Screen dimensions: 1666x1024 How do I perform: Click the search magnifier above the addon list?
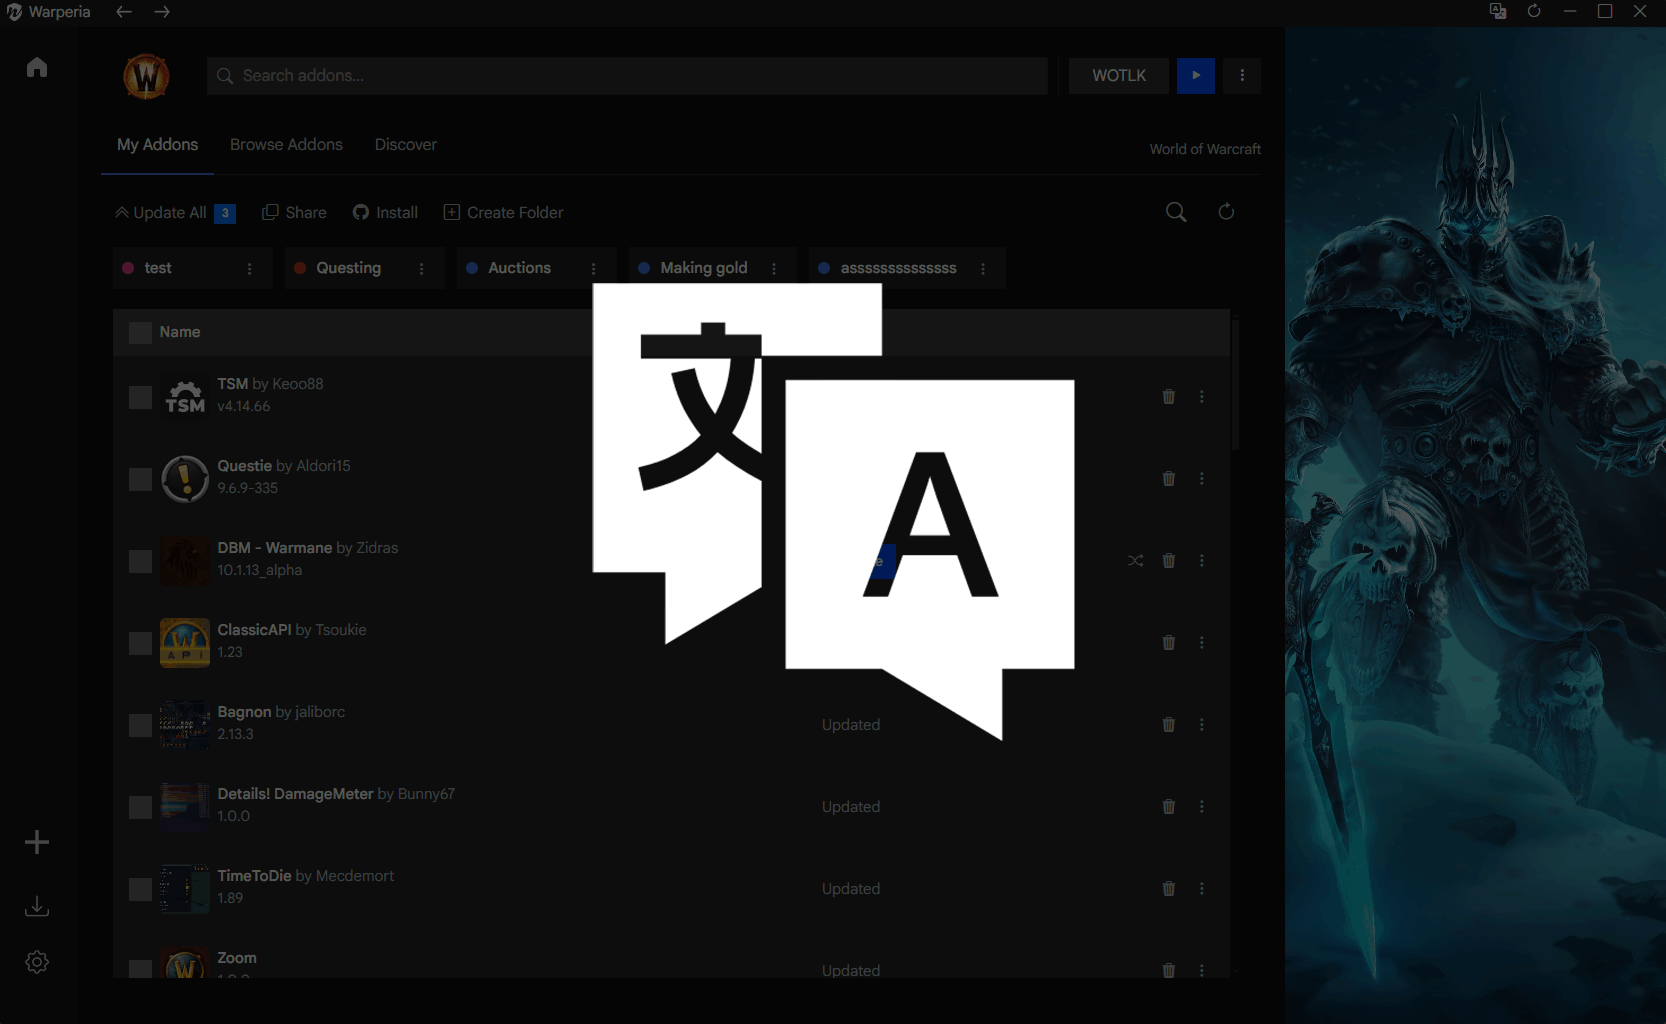(x=1176, y=212)
